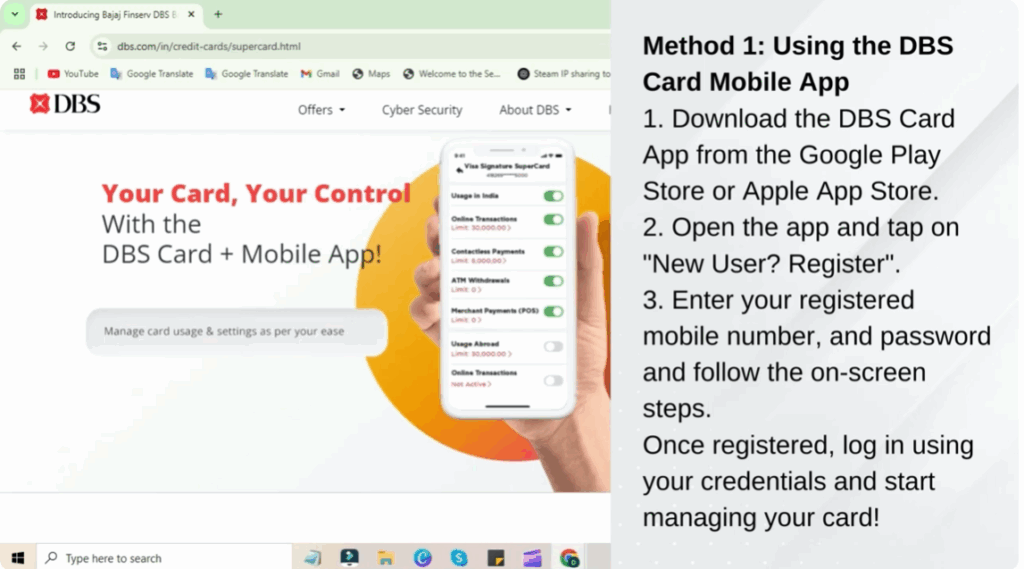Open the Steam IP sharing bookmark
The width and height of the screenshot is (1024, 569).
(564, 74)
